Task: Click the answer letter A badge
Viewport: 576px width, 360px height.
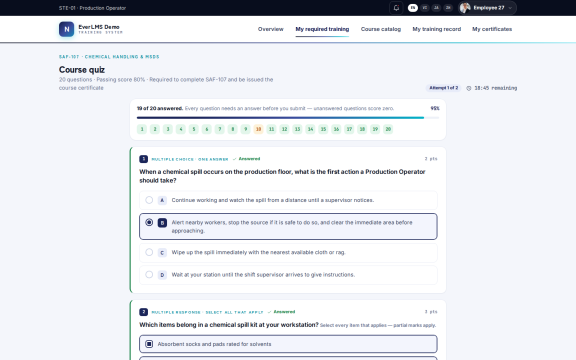Action: click(x=162, y=200)
